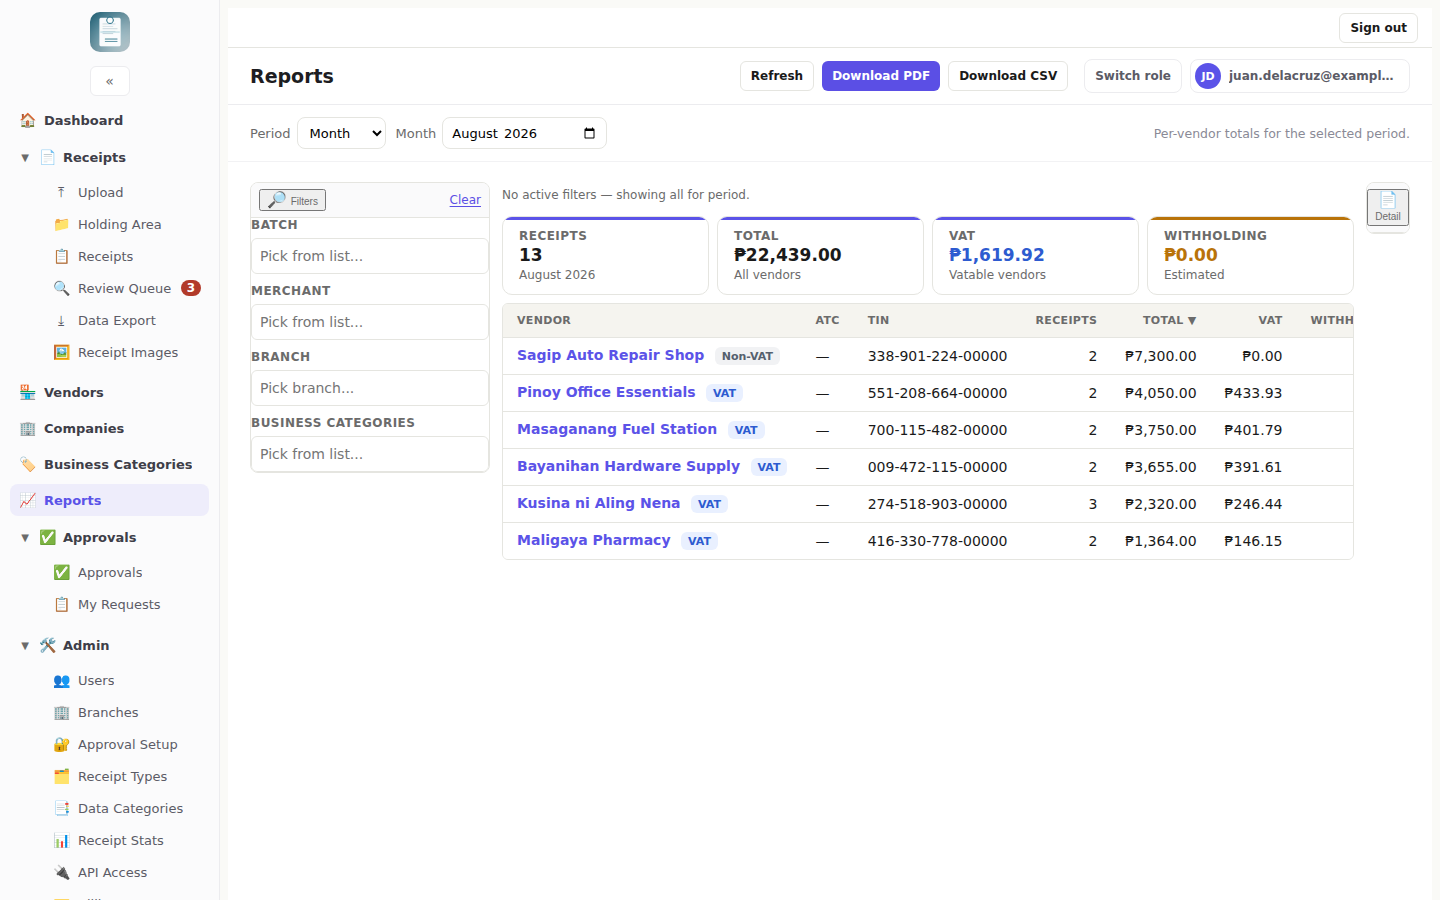The height and width of the screenshot is (900, 1440).
Task: Click Switch role button
Action: [x=1133, y=76]
